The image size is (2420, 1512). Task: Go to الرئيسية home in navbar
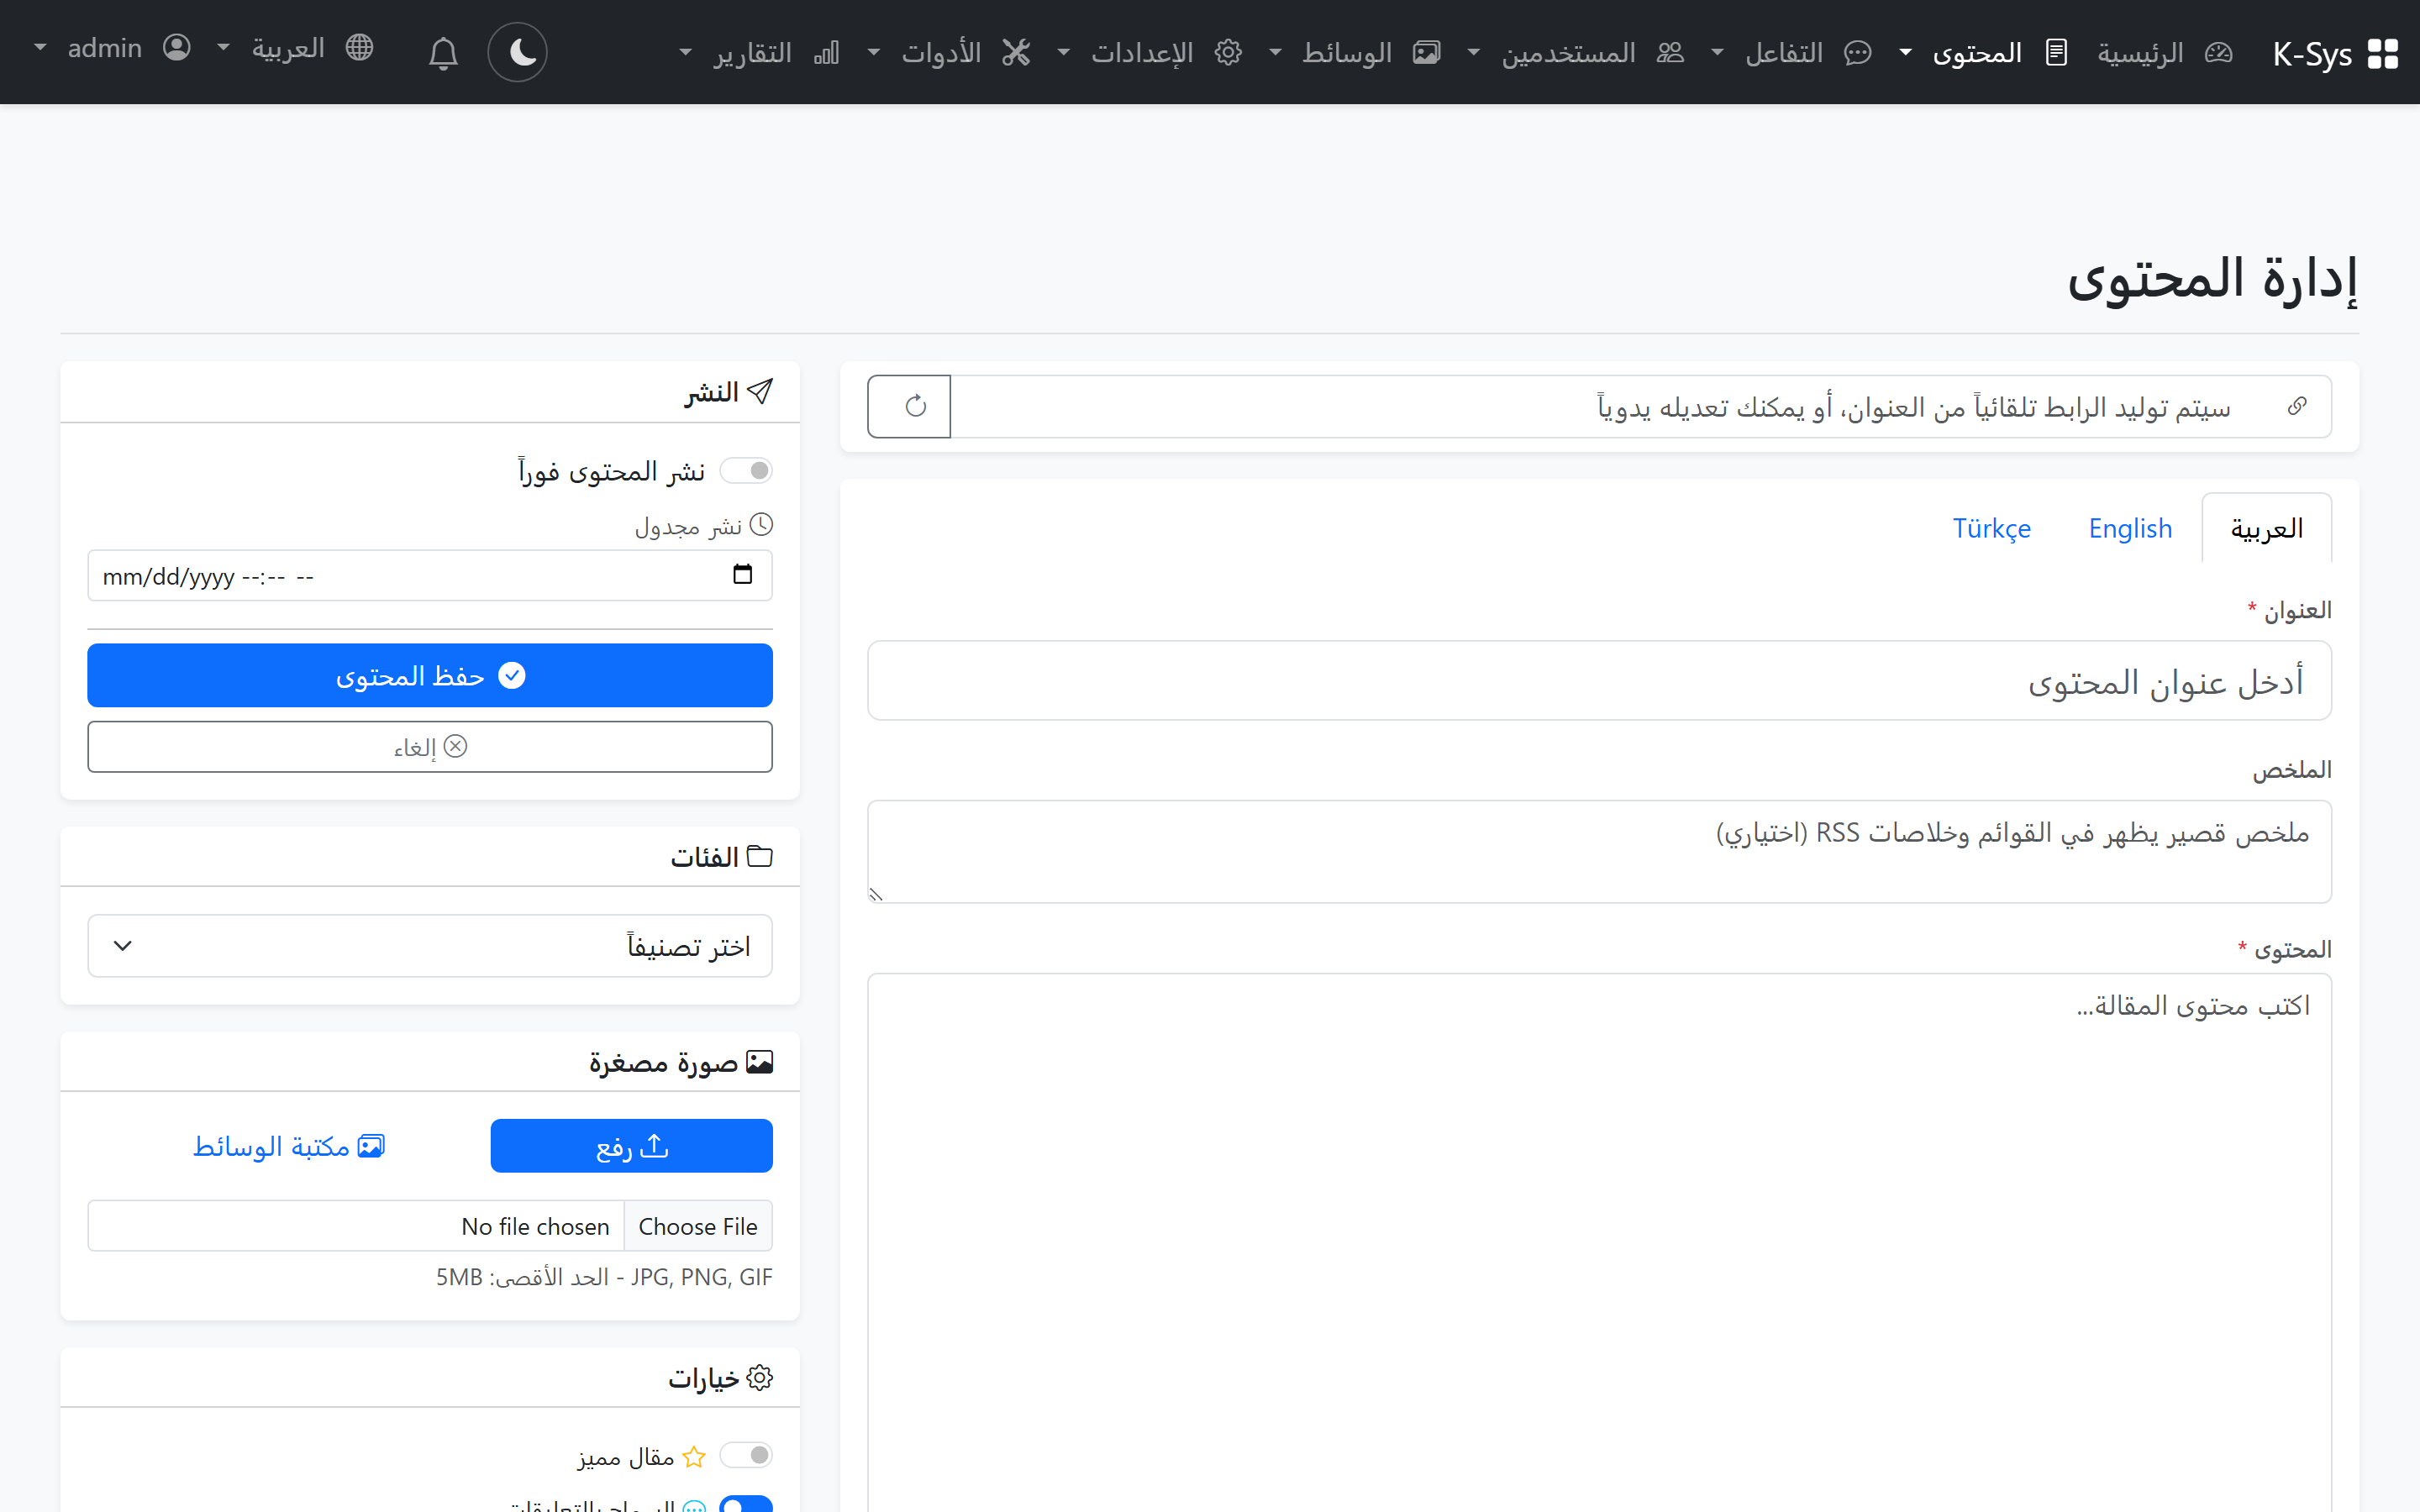2165,52
